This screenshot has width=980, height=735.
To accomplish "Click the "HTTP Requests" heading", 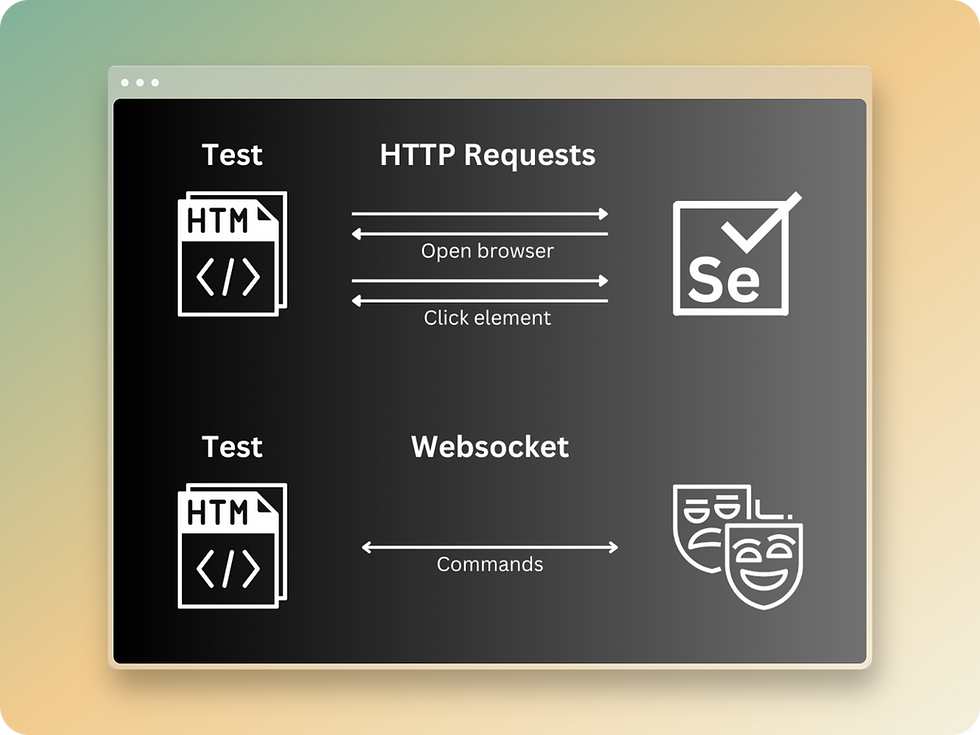I will [x=488, y=155].
